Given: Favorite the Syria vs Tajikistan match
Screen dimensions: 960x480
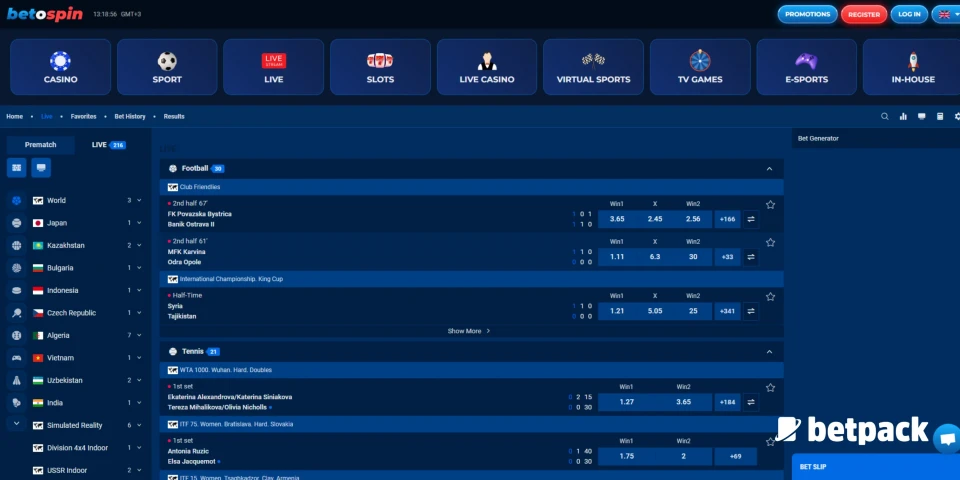Looking at the screenshot, I should click(x=770, y=296).
